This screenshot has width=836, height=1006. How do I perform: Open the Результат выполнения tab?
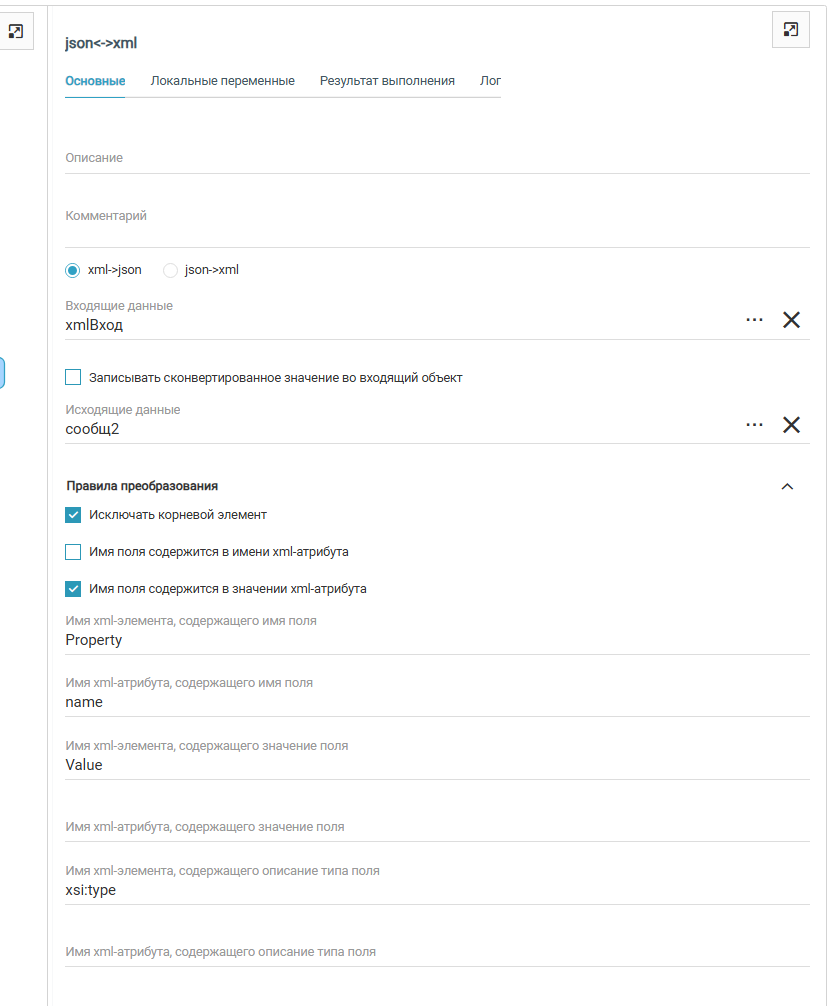coord(385,80)
